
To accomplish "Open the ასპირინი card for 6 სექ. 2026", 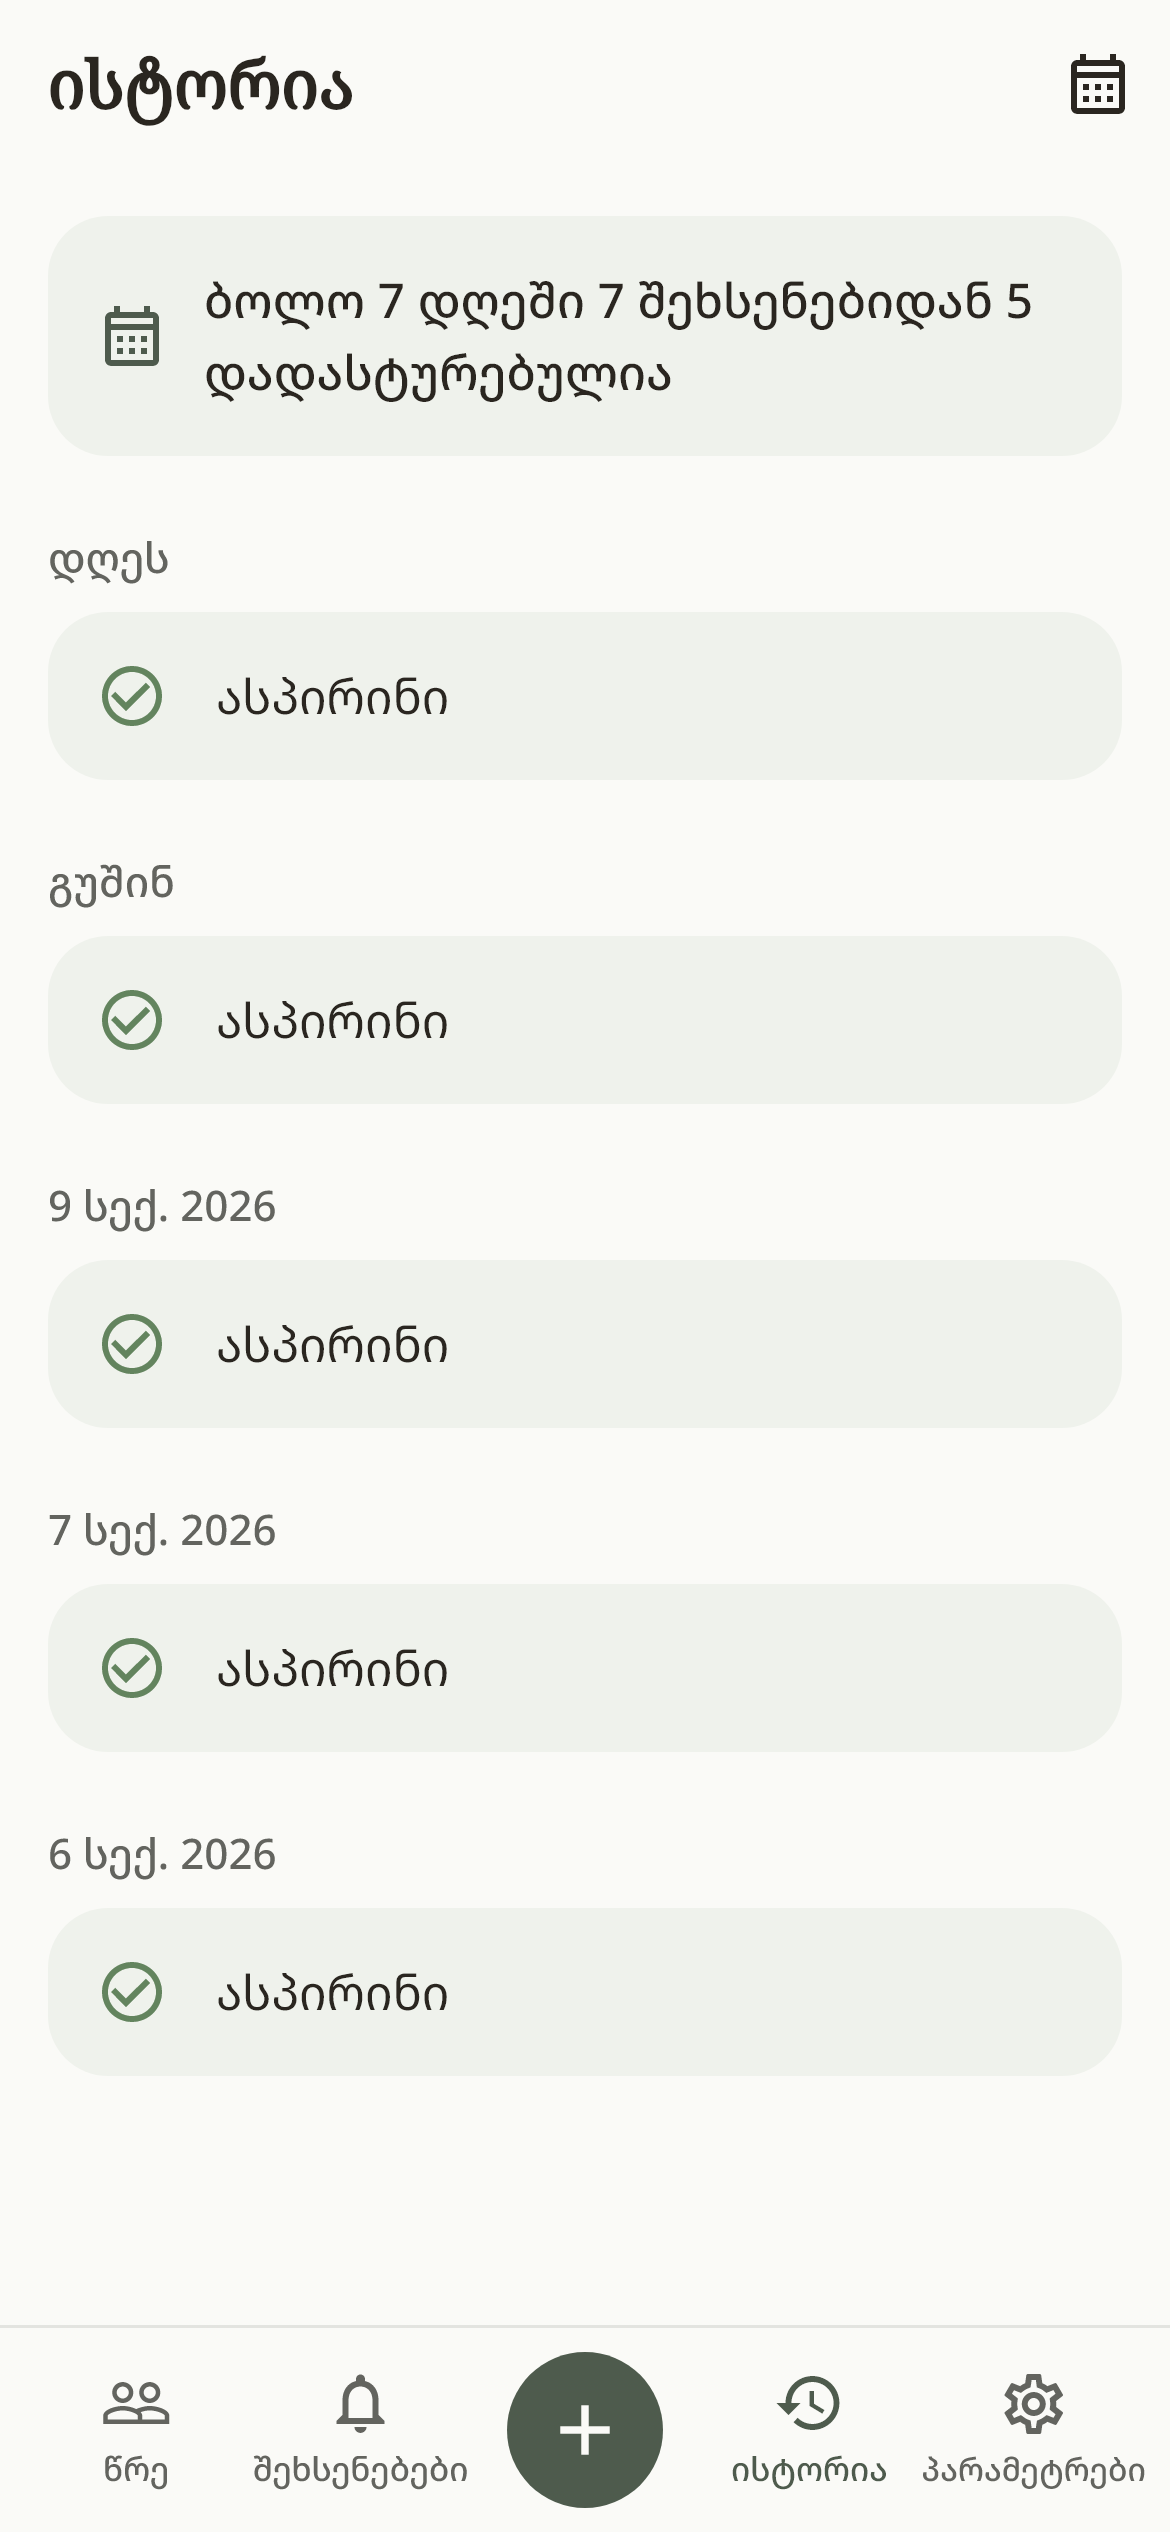I will (x=585, y=1992).
